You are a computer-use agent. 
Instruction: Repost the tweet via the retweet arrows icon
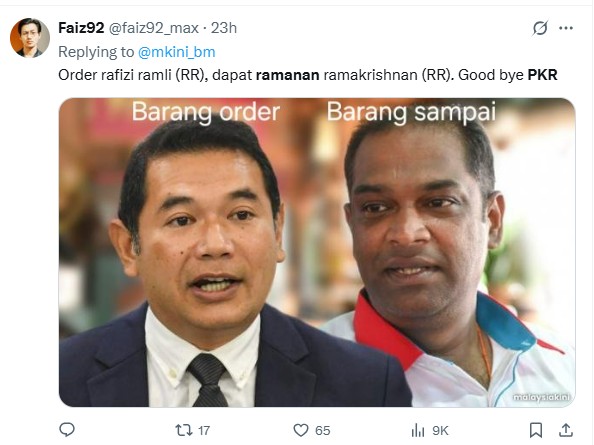pos(184,430)
